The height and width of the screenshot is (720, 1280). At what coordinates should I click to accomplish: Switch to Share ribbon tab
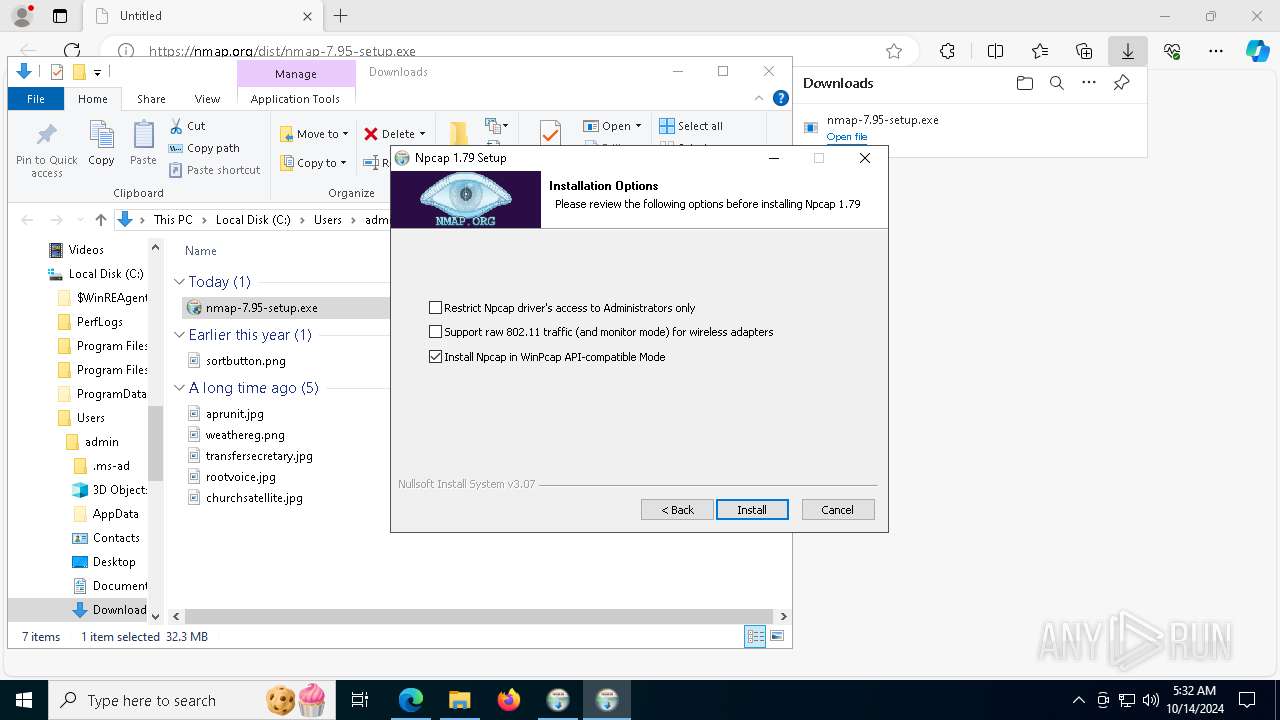152,99
